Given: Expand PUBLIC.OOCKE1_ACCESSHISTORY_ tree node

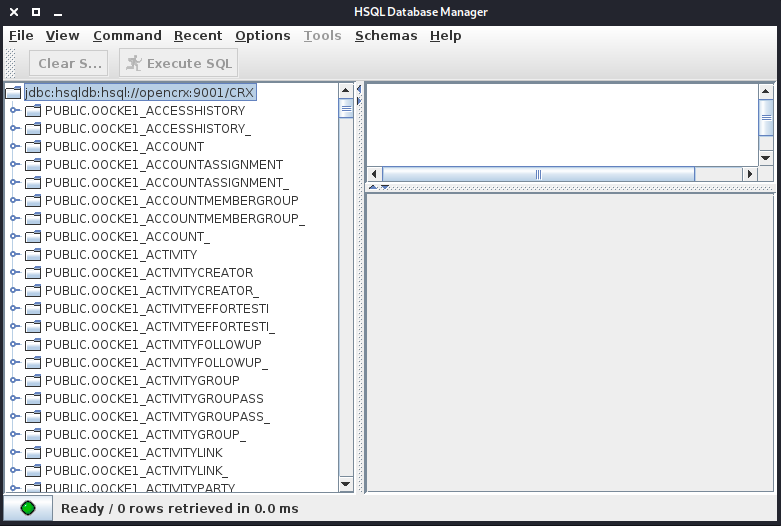Looking at the screenshot, I should [x=15, y=129].
